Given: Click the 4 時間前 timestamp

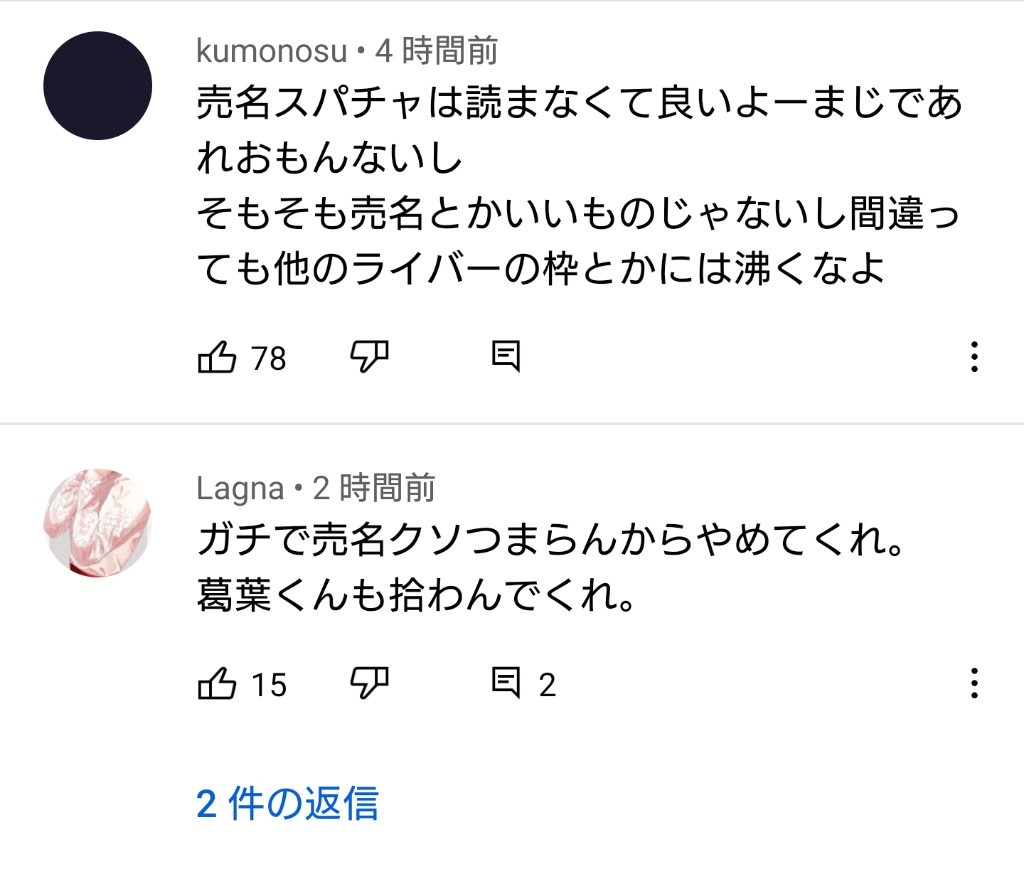Looking at the screenshot, I should pyautogui.click(x=436, y=51).
